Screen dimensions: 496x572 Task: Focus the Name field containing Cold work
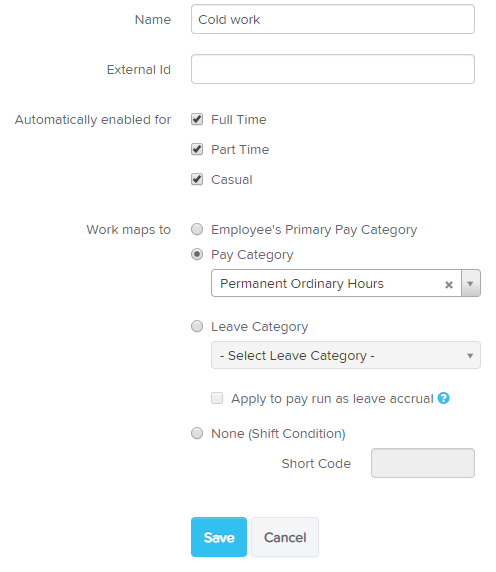click(333, 19)
